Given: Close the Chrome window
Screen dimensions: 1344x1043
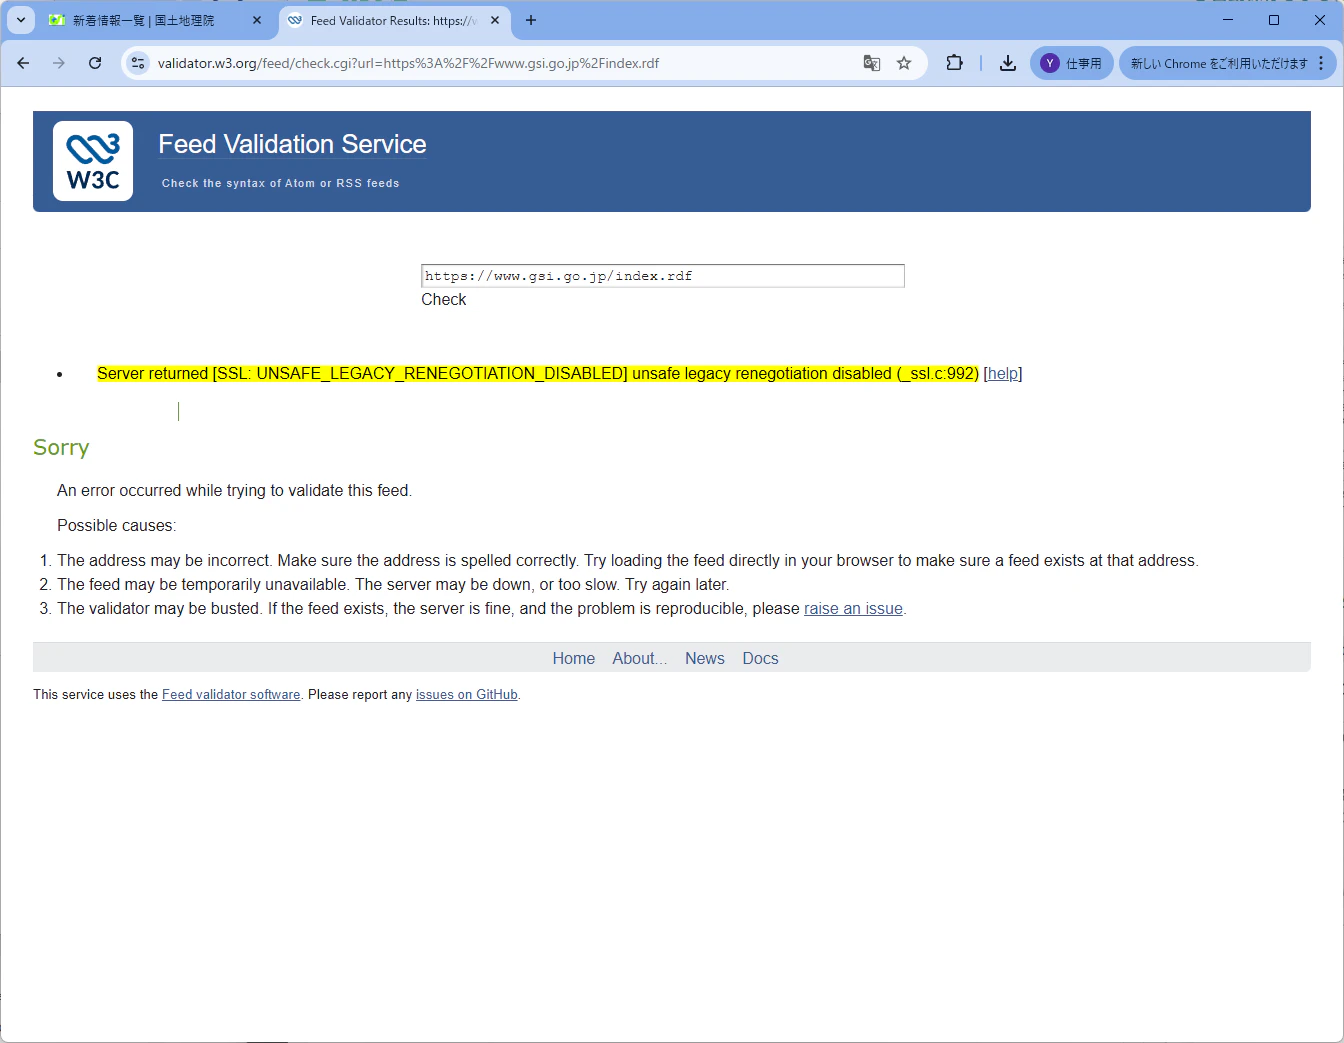Looking at the screenshot, I should [x=1320, y=20].
